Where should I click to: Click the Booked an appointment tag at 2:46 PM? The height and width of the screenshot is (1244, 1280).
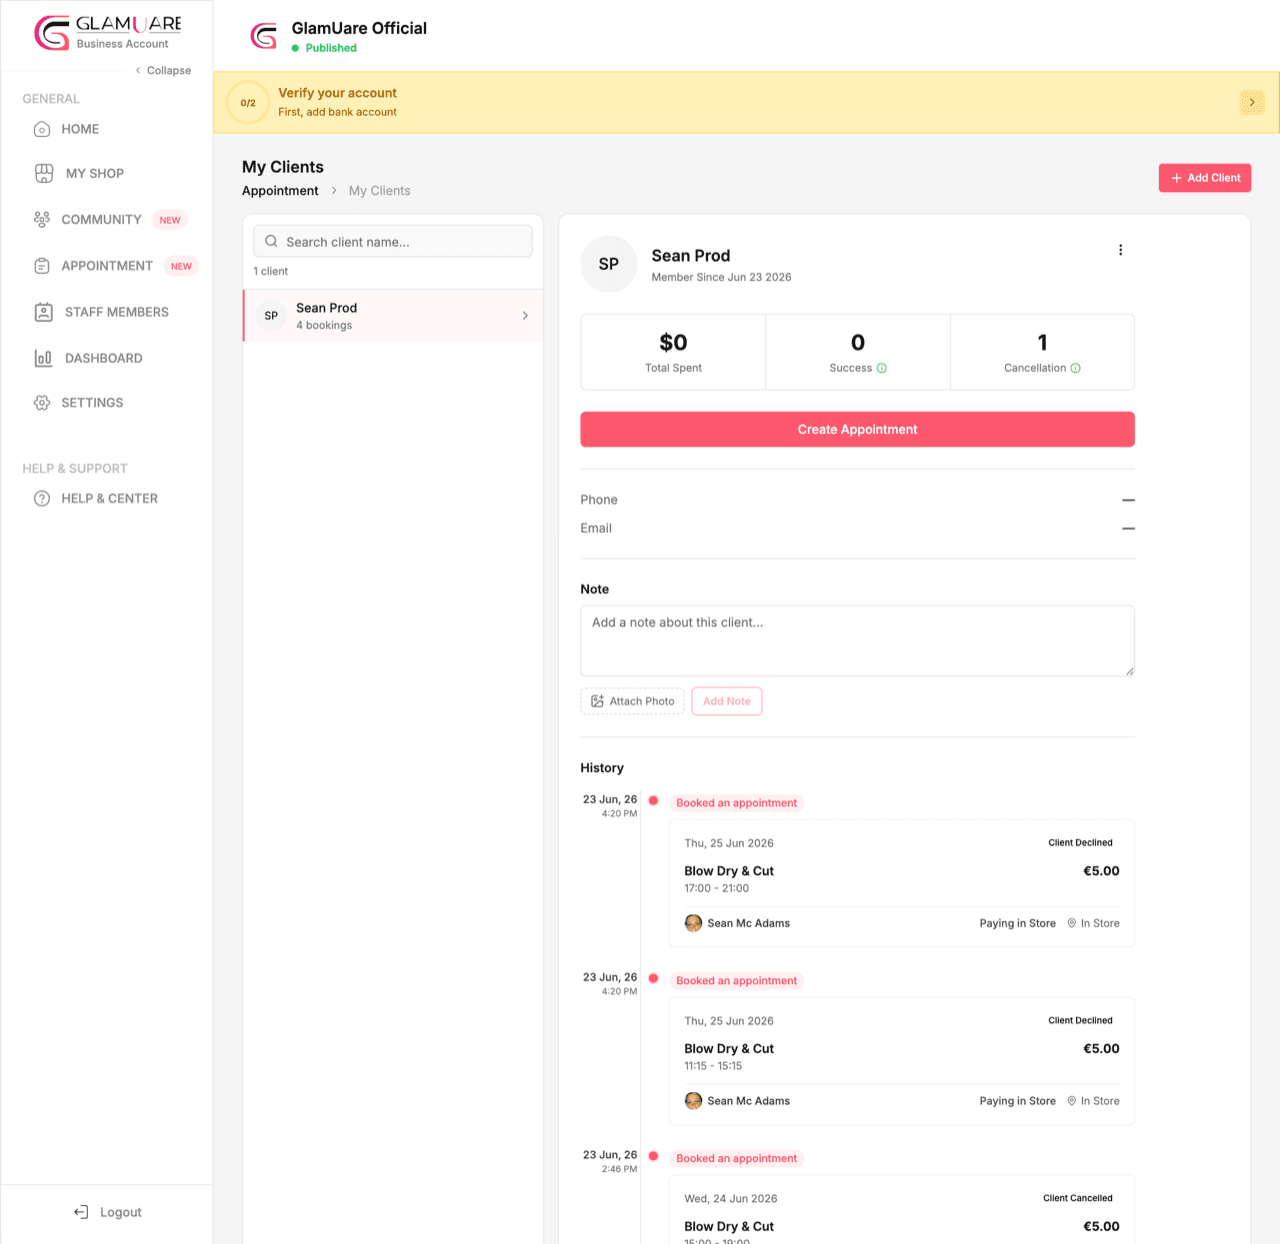737,1159
